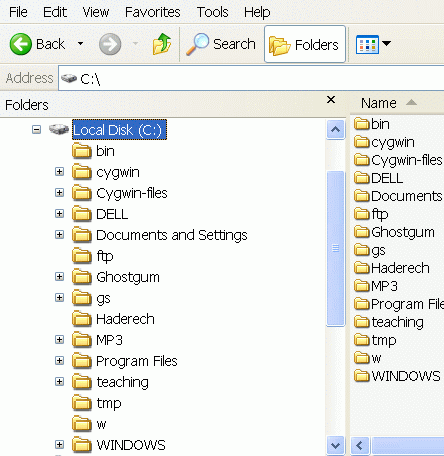Open the Back history dropdown arrow
The image size is (444, 456).
[80, 44]
